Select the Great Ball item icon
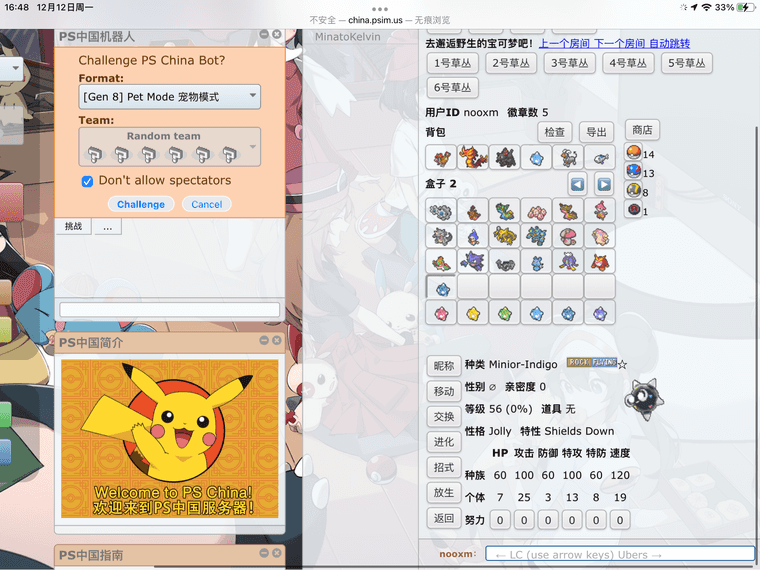The image size is (760, 570). coord(632,173)
